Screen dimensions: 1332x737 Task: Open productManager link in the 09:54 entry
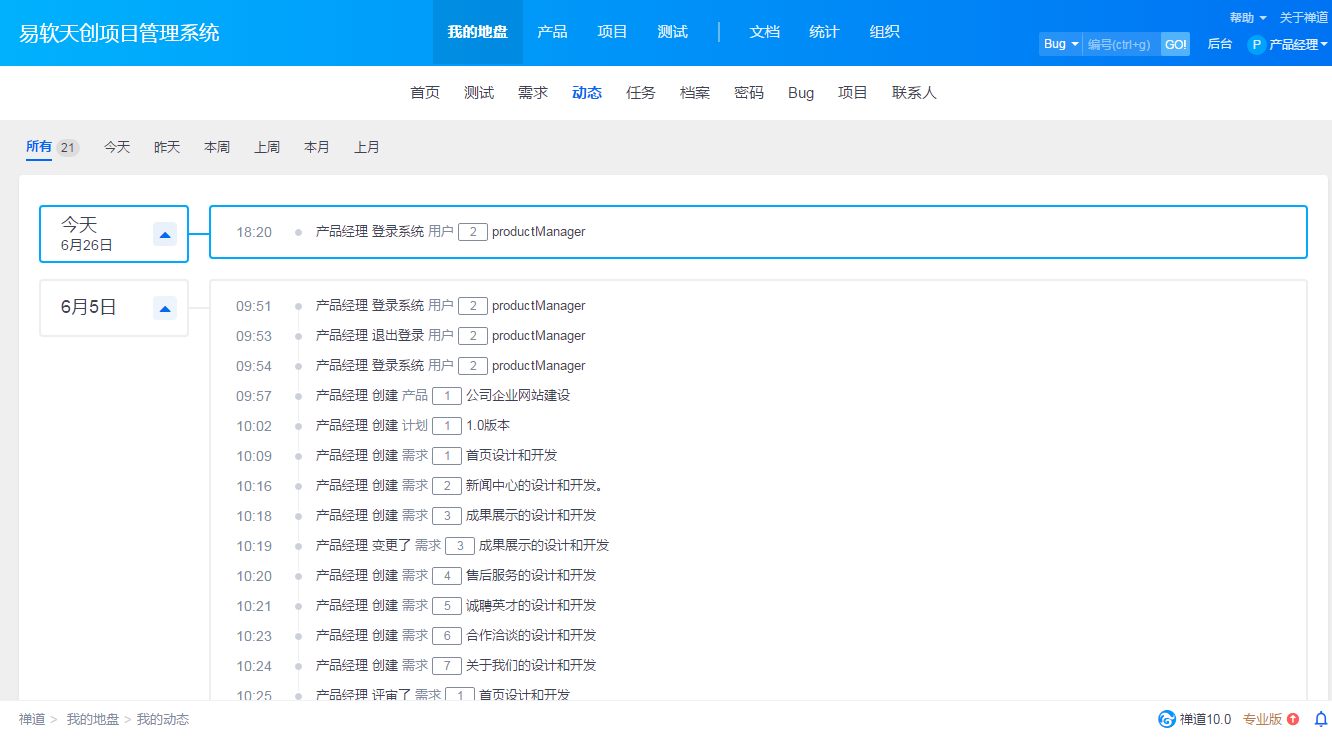pos(538,366)
